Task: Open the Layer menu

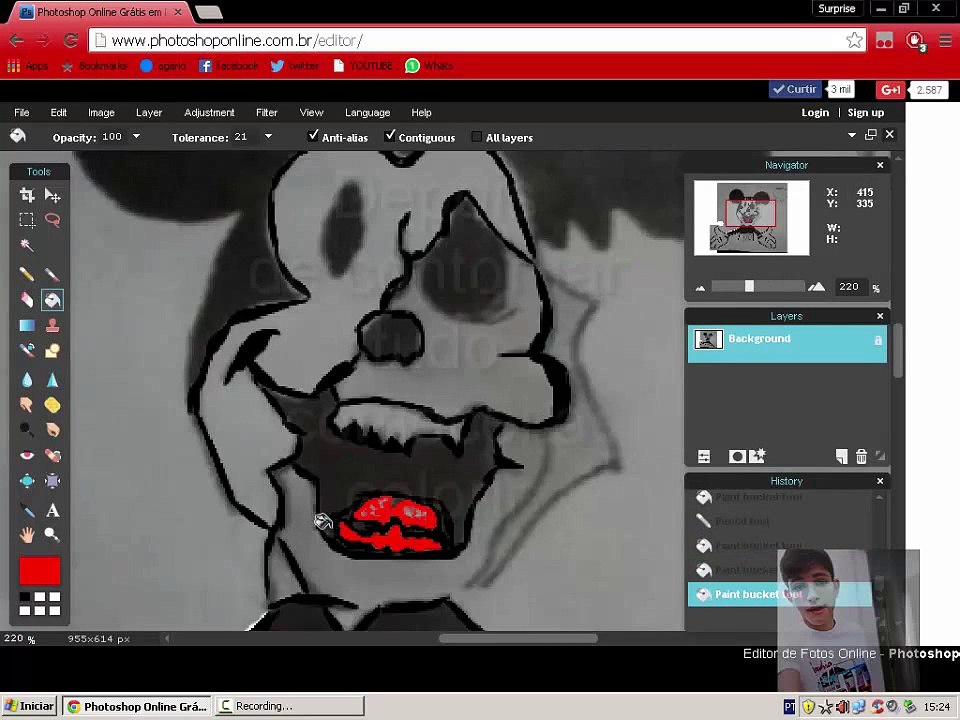Action: pyautogui.click(x=149, y=113)
